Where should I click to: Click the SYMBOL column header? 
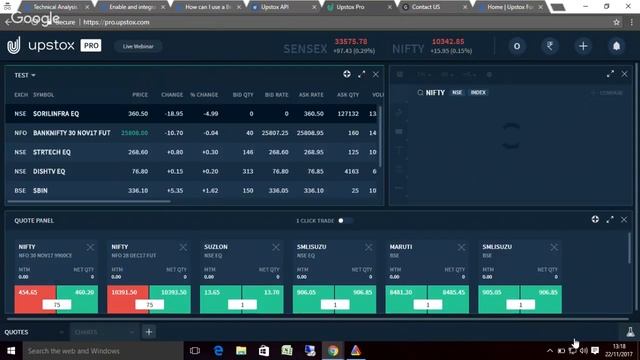[44, 95]
